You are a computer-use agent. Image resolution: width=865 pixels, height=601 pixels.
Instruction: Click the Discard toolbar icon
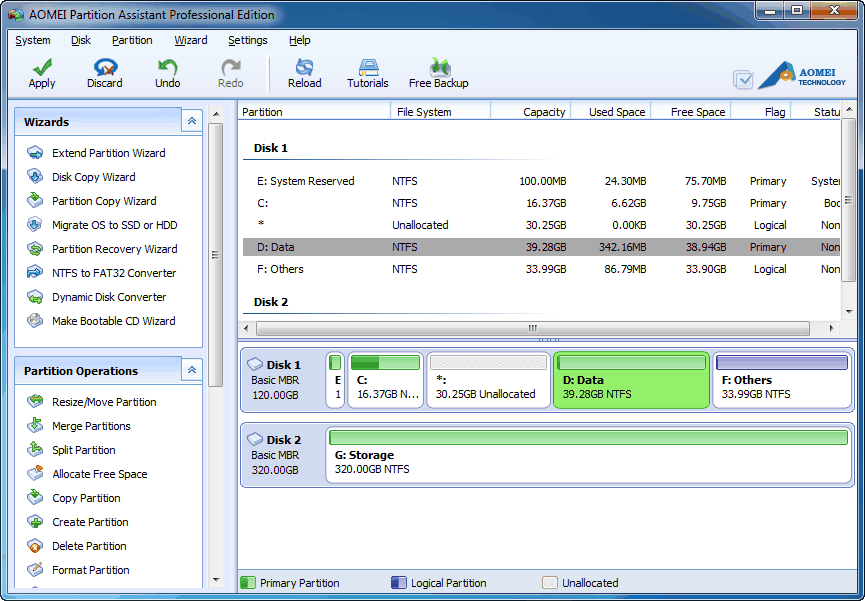(x=105, y=67)
